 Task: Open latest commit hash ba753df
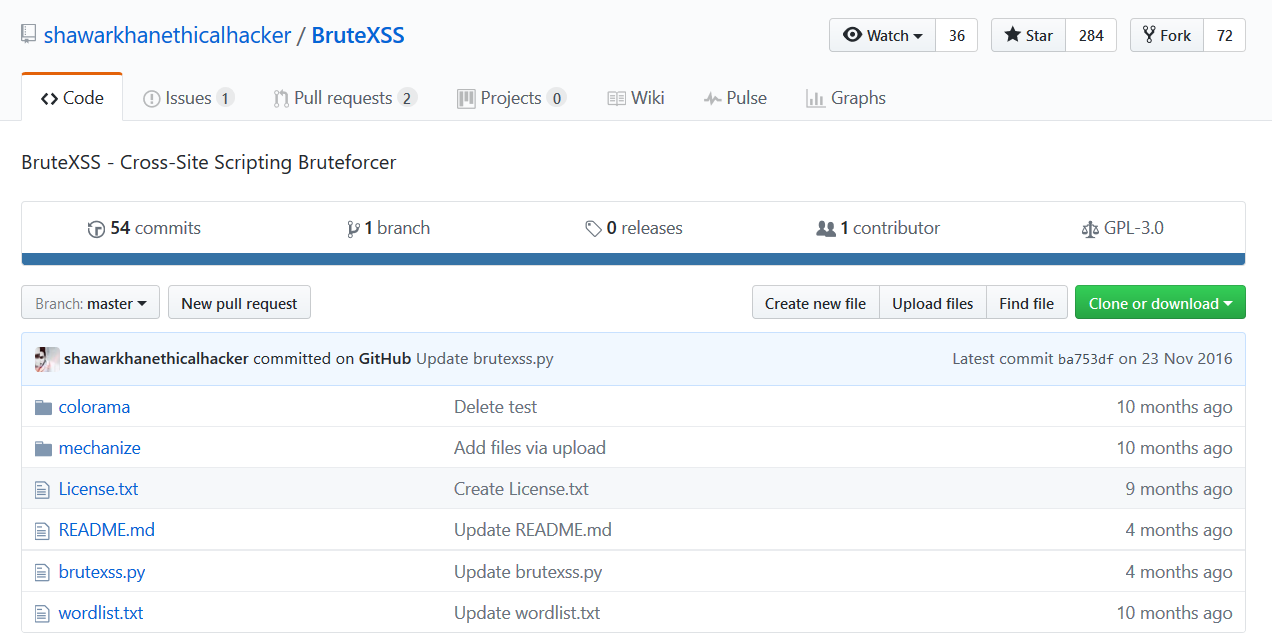coord(1085,359)
